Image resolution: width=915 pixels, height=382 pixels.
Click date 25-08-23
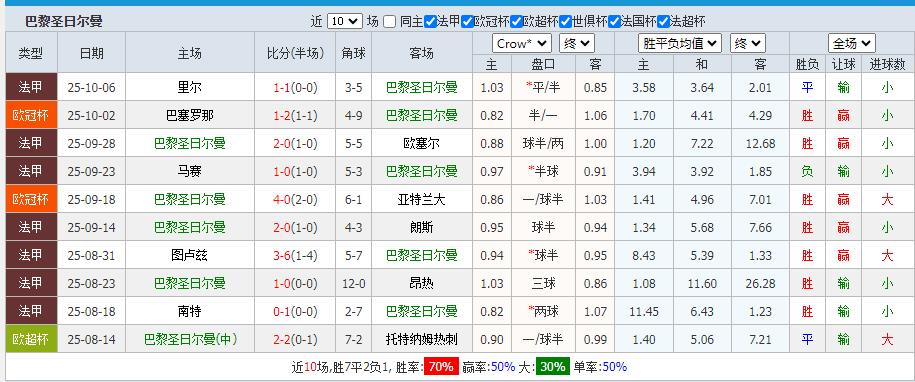(92, 283)
